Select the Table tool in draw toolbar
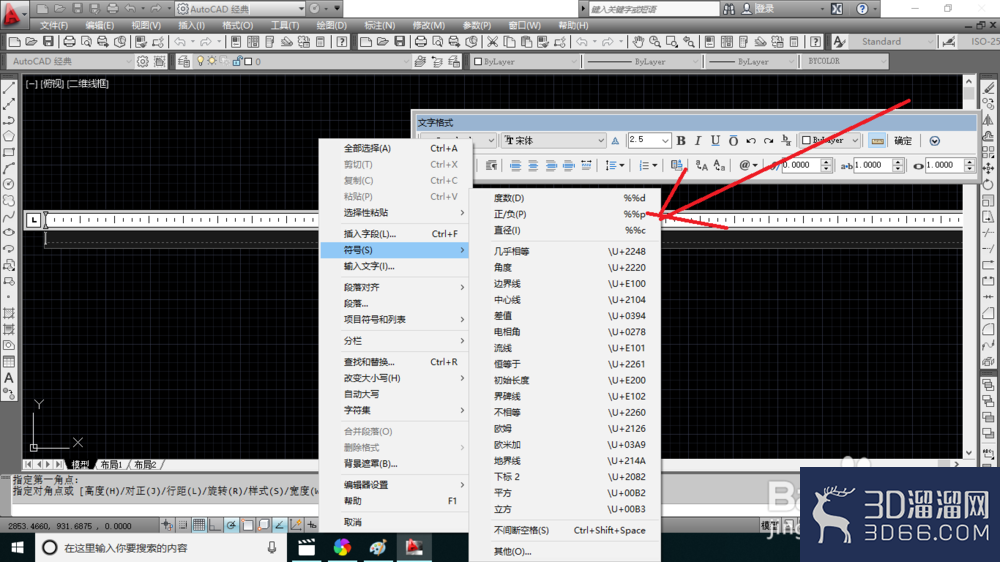1000x562 pixels. [9, 362]
